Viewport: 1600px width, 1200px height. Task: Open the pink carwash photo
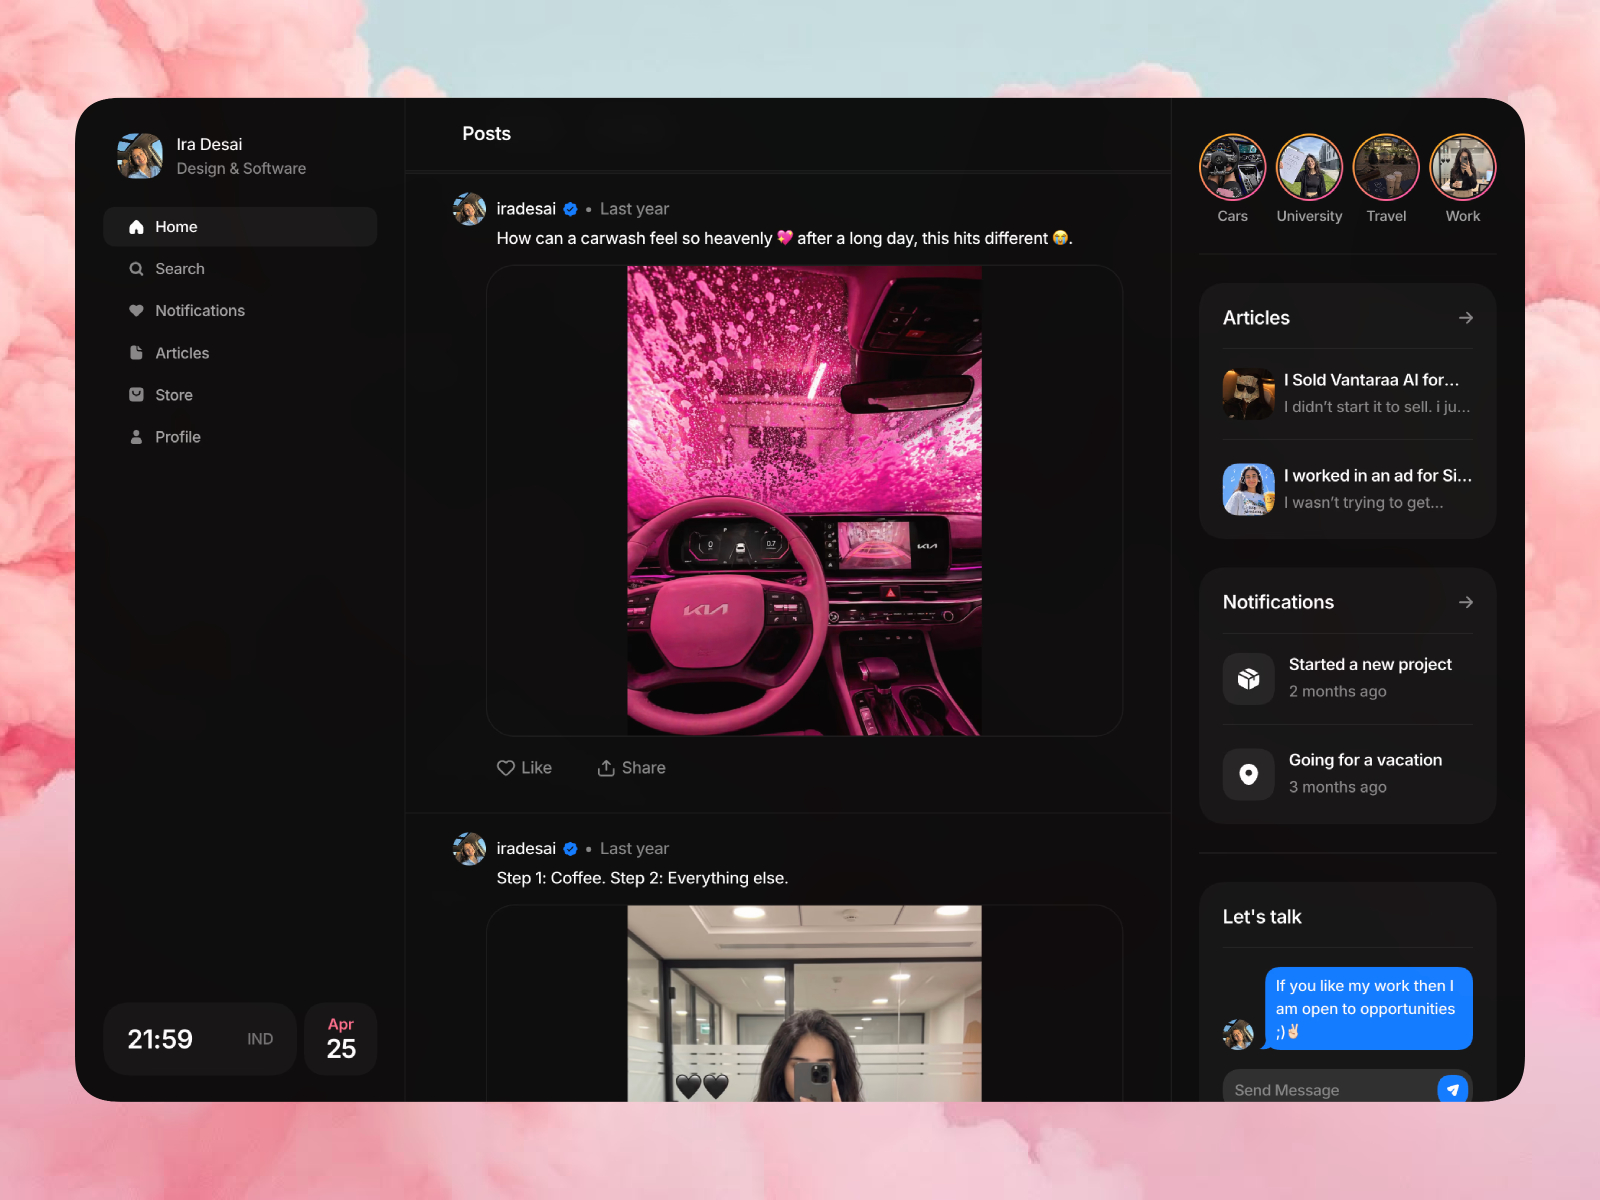[x=804, y=501]
